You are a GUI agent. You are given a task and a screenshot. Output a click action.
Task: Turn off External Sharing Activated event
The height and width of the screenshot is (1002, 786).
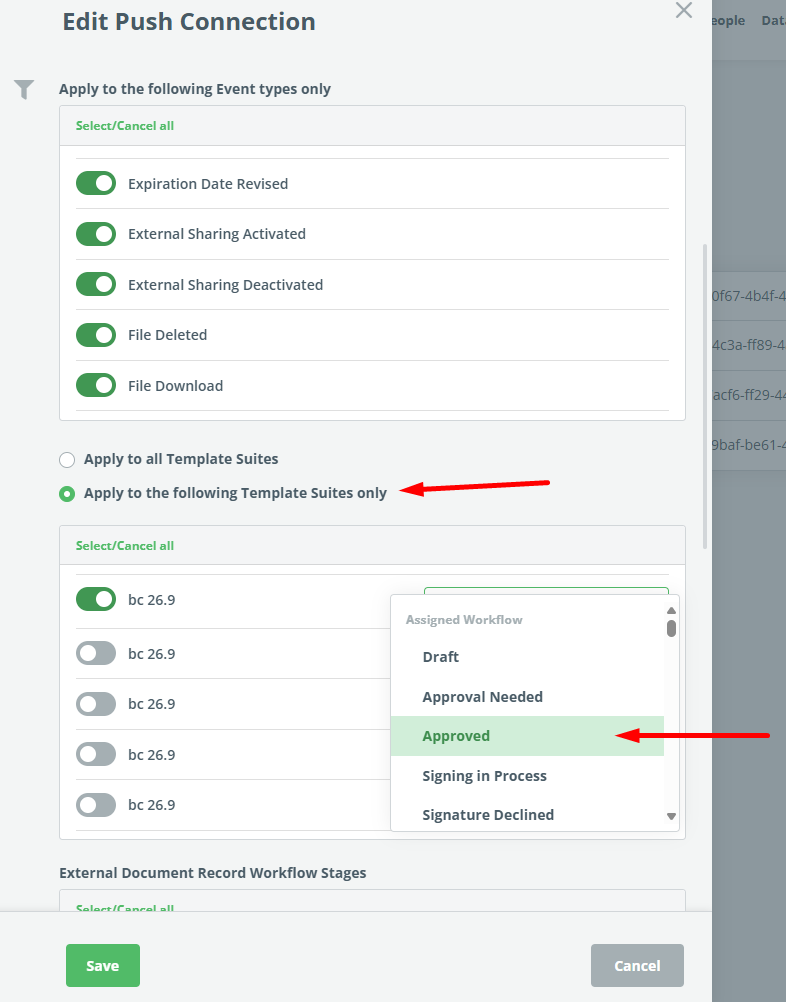coord(96,234)
